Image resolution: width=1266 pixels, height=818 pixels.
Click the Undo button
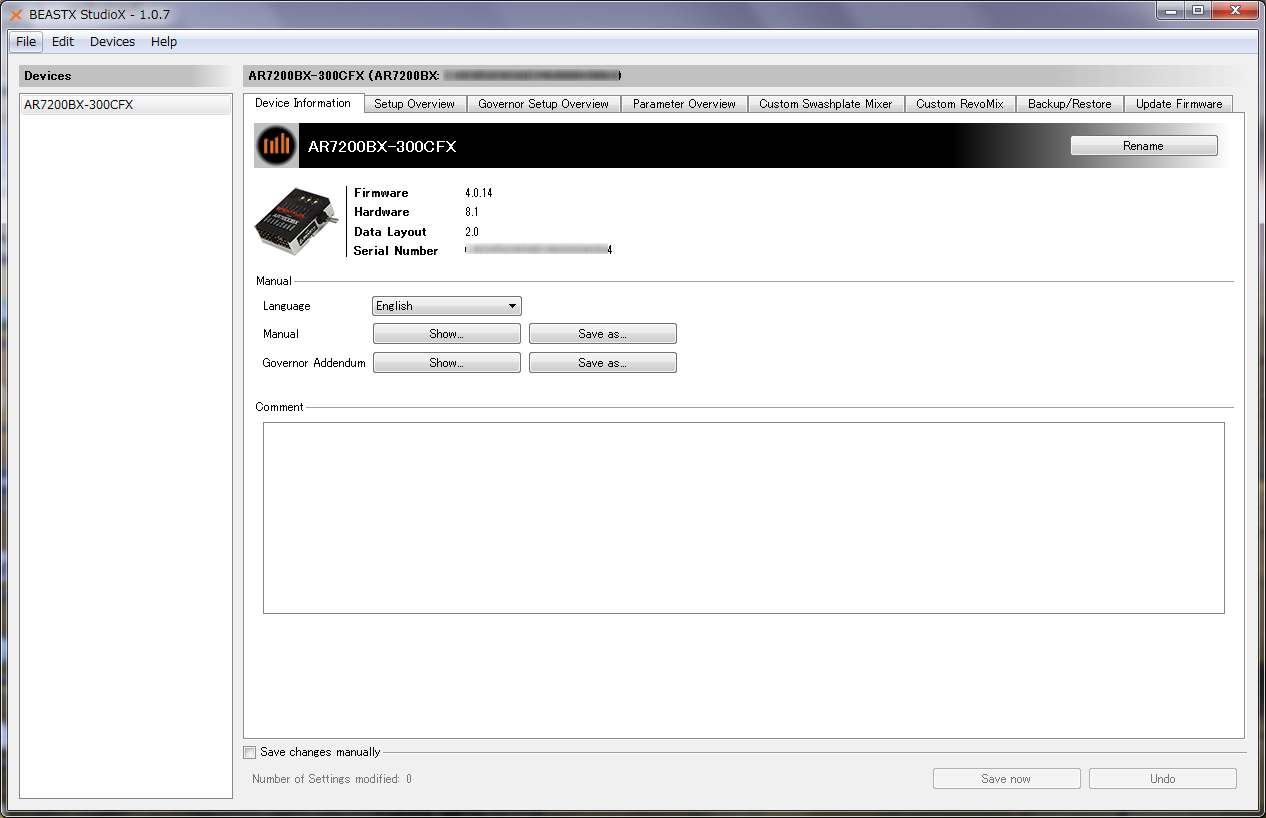point(1163,779)
